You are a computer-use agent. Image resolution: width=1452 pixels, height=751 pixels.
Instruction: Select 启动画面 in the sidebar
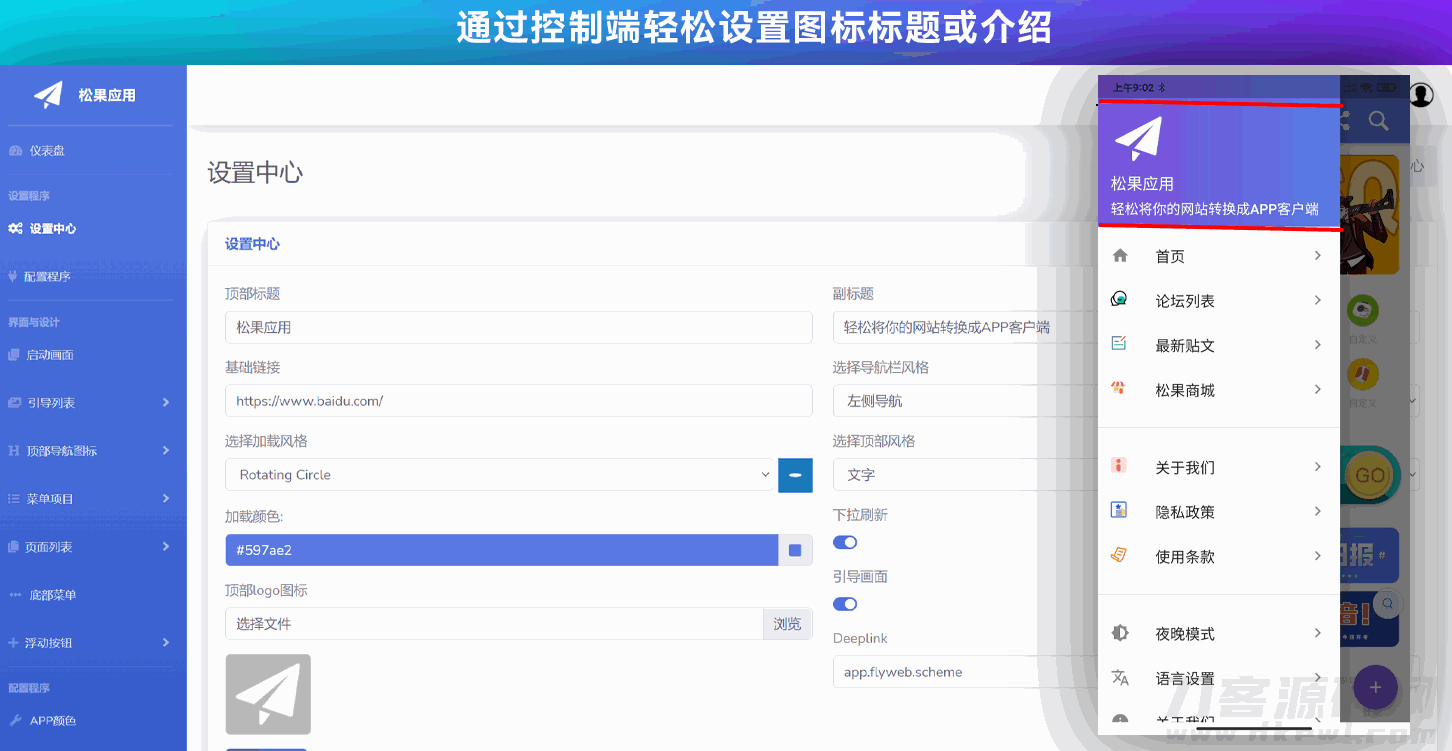pos(50,355)
